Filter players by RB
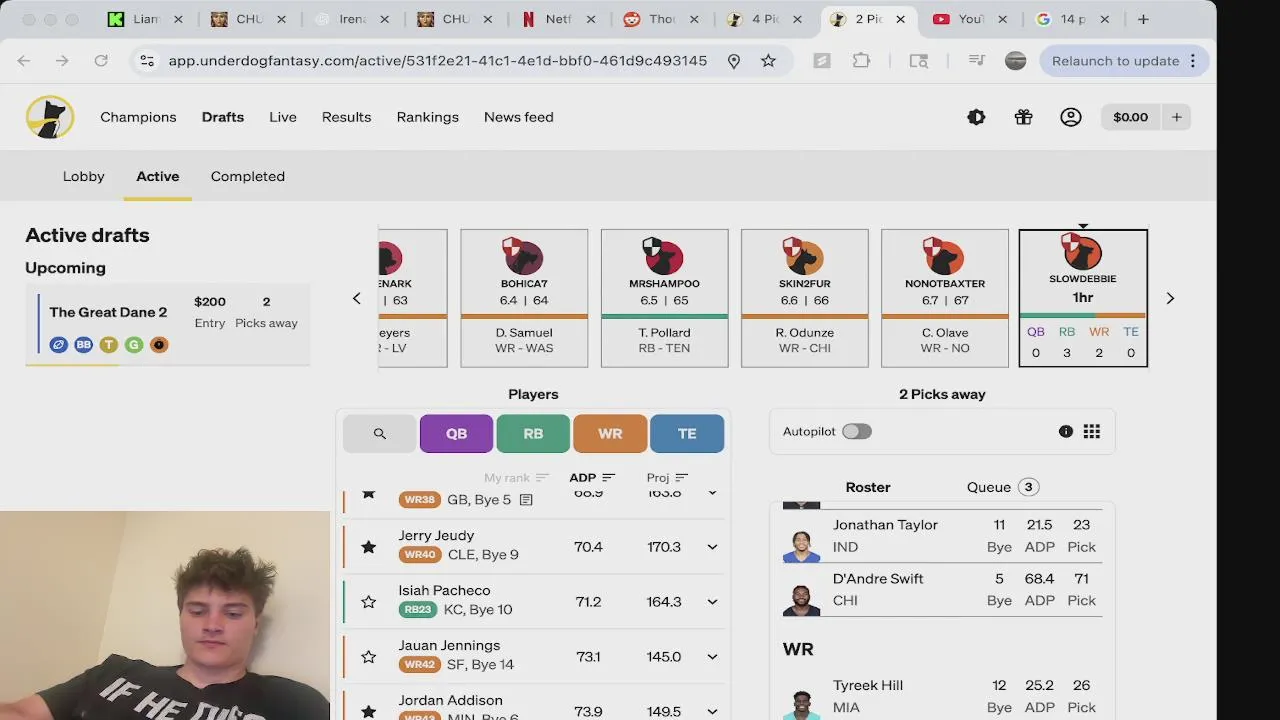1280x720 pixels. 533,433
